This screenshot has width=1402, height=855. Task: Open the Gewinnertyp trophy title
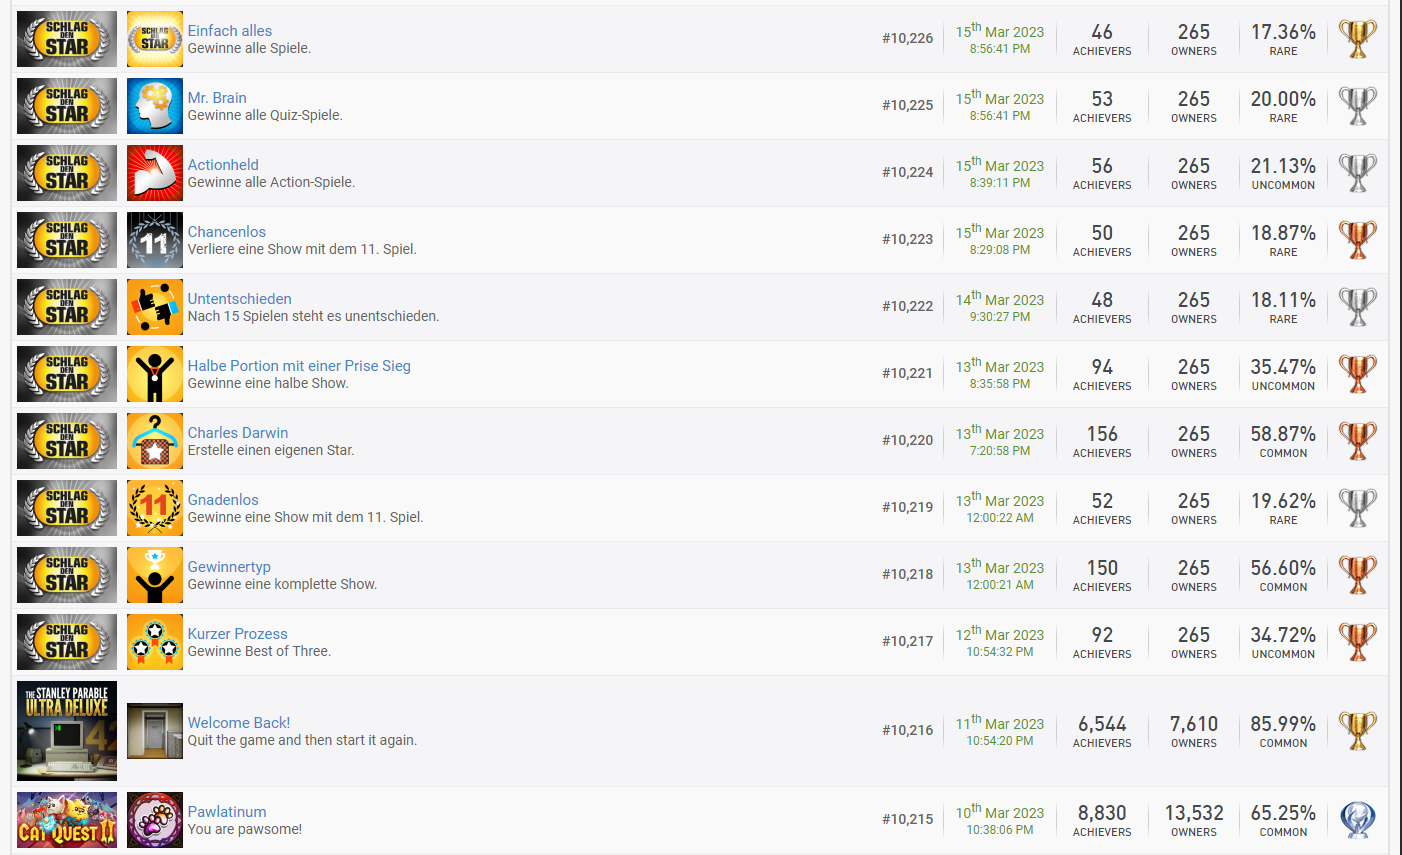[229, 567]
